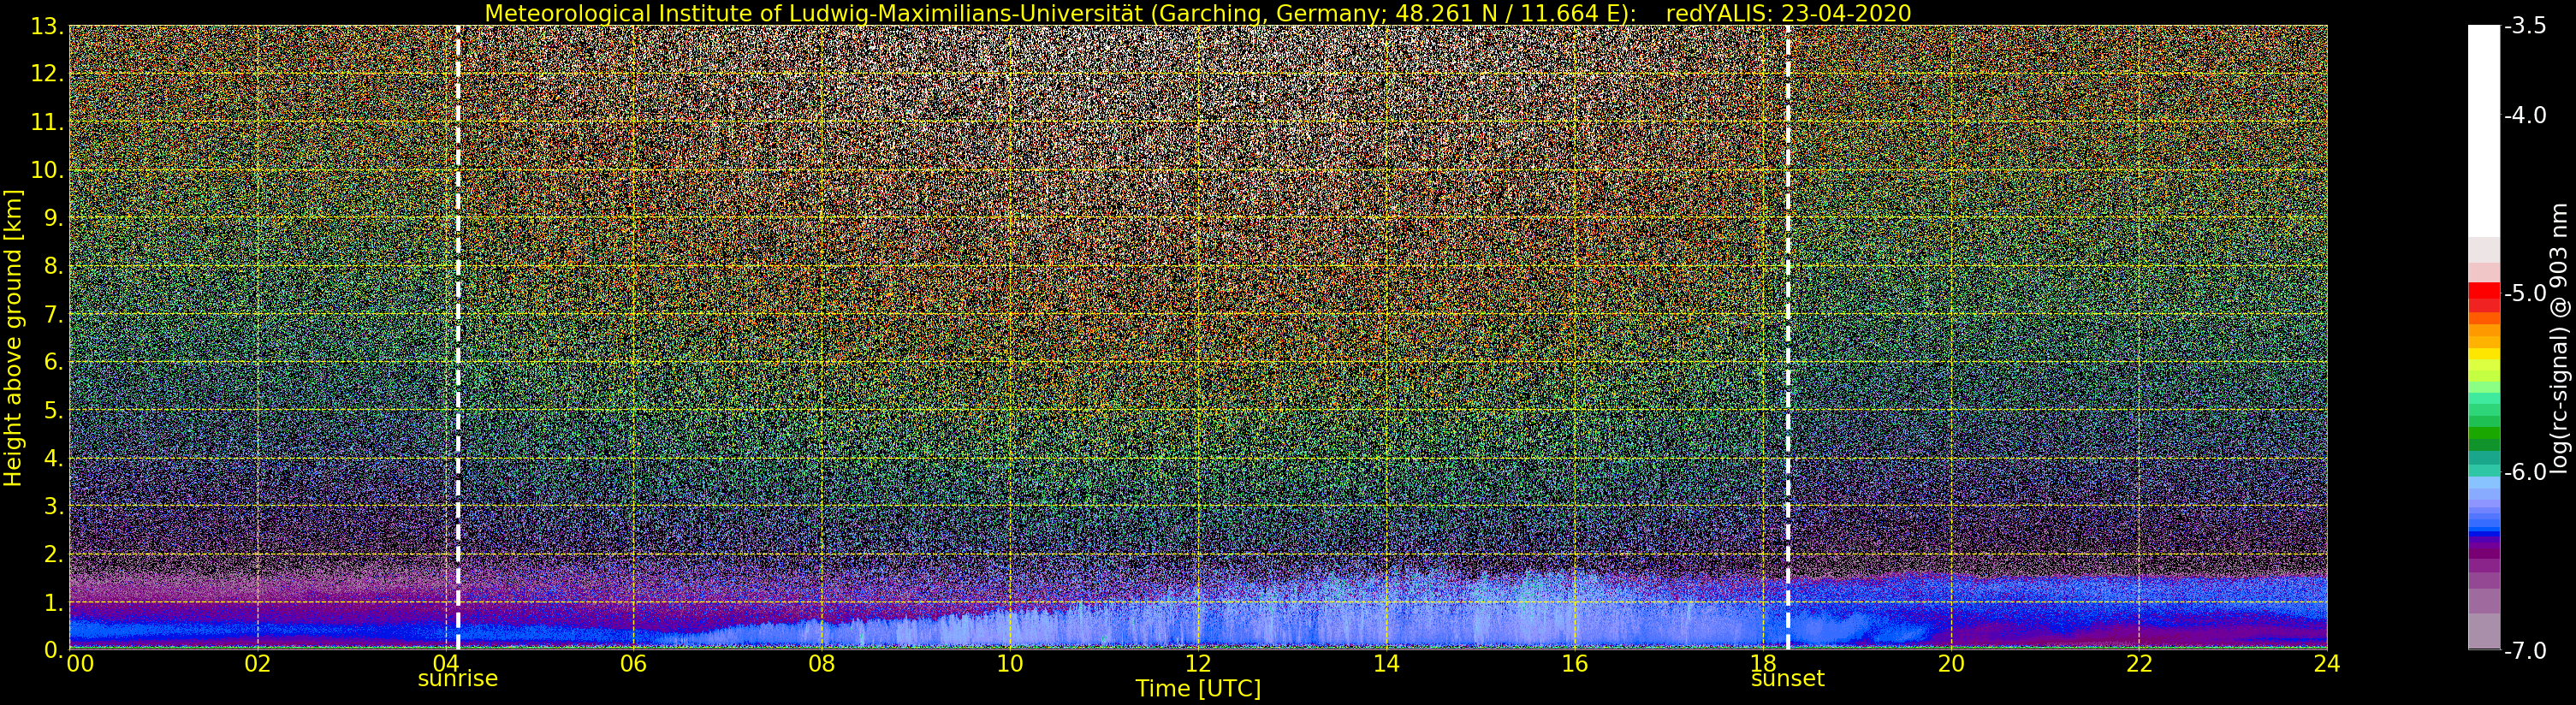Click the '11.' height axis tick label
Screen dimensions: 2576x705
pos(47,122)
